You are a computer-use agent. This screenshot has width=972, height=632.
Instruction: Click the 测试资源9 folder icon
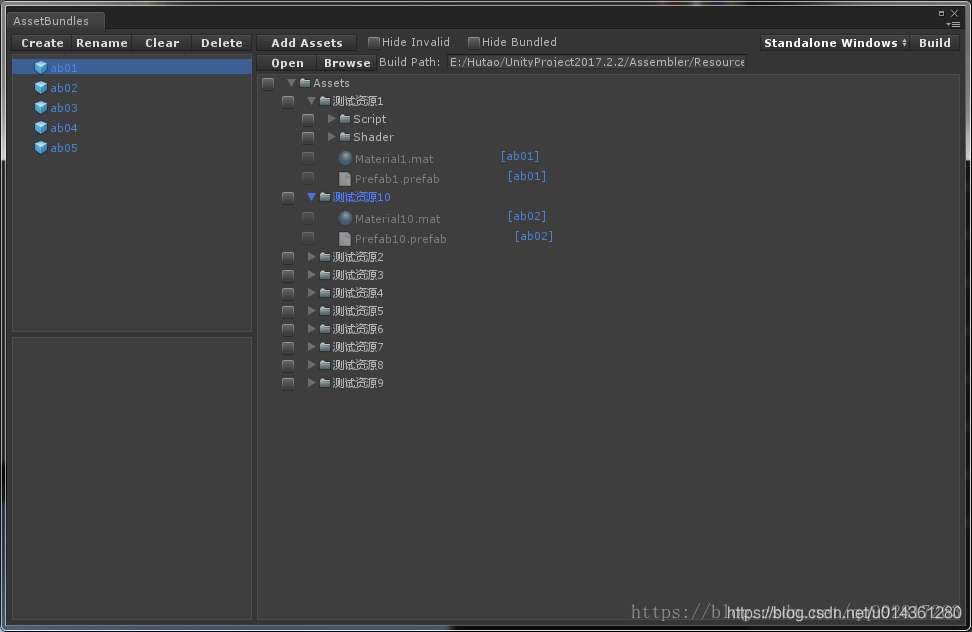tap(325, 382)
